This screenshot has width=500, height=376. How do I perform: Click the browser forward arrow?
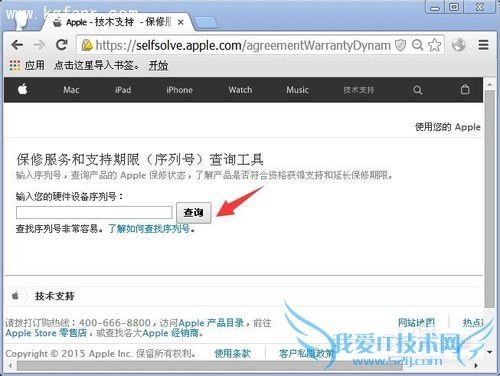coord(39,44)
